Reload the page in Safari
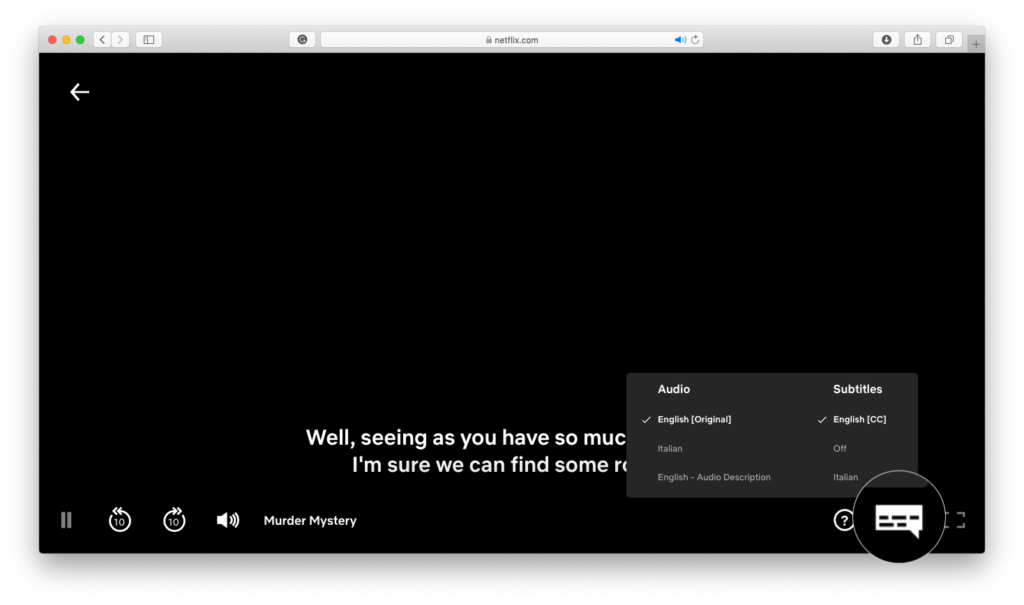 pos(695,40)
